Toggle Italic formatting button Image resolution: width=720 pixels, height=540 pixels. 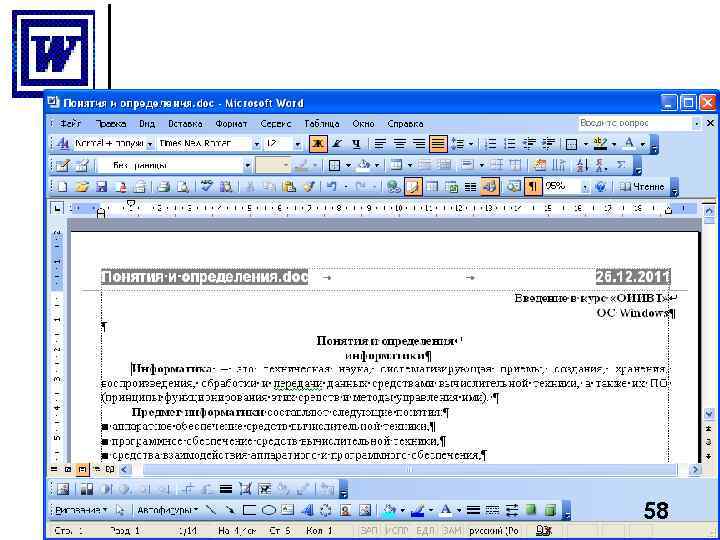click(x=337, y=144)
